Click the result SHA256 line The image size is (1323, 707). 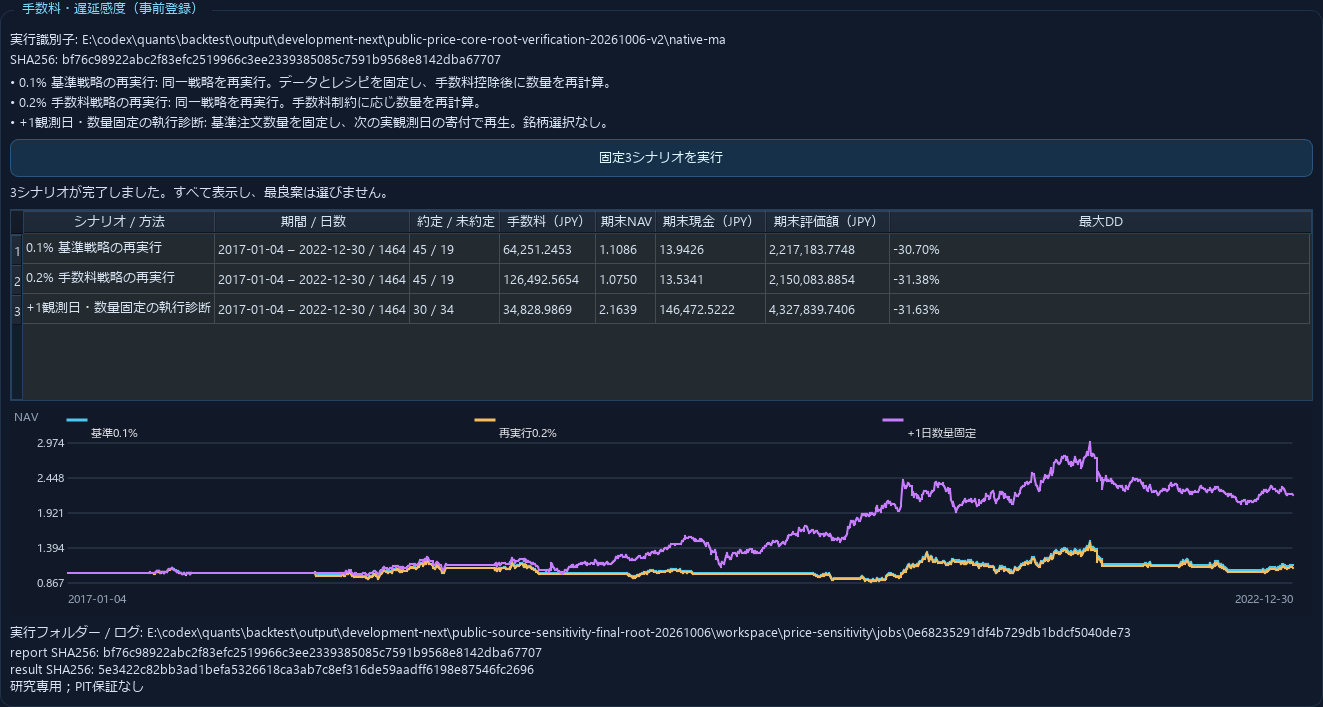(x=272, y=669)
